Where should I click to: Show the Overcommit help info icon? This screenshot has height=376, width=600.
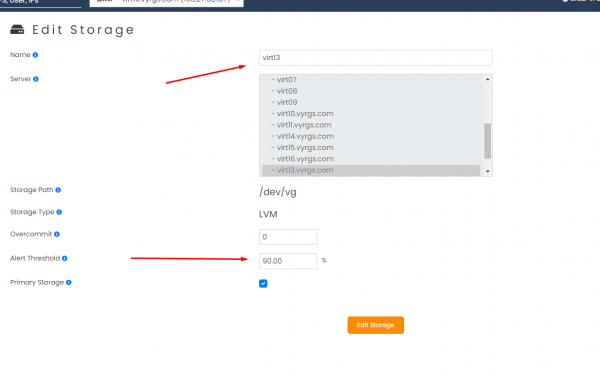pyautogui.click(x=57, y=234)
